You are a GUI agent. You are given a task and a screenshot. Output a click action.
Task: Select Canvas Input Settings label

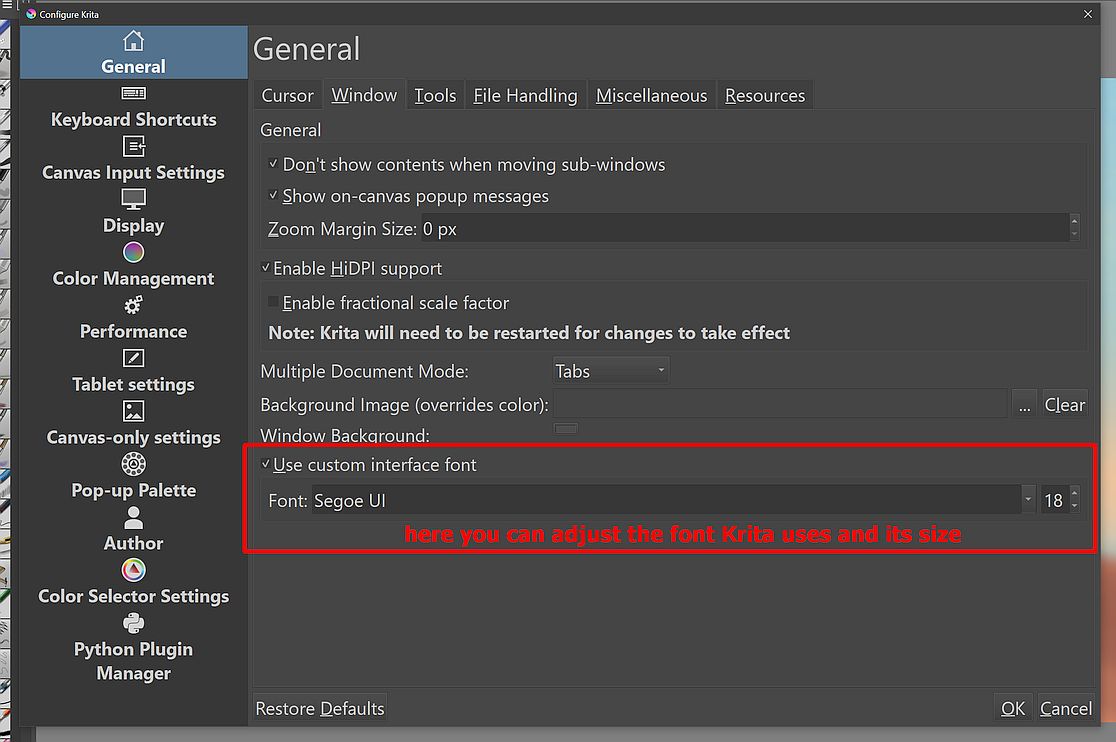pos(133,172)
